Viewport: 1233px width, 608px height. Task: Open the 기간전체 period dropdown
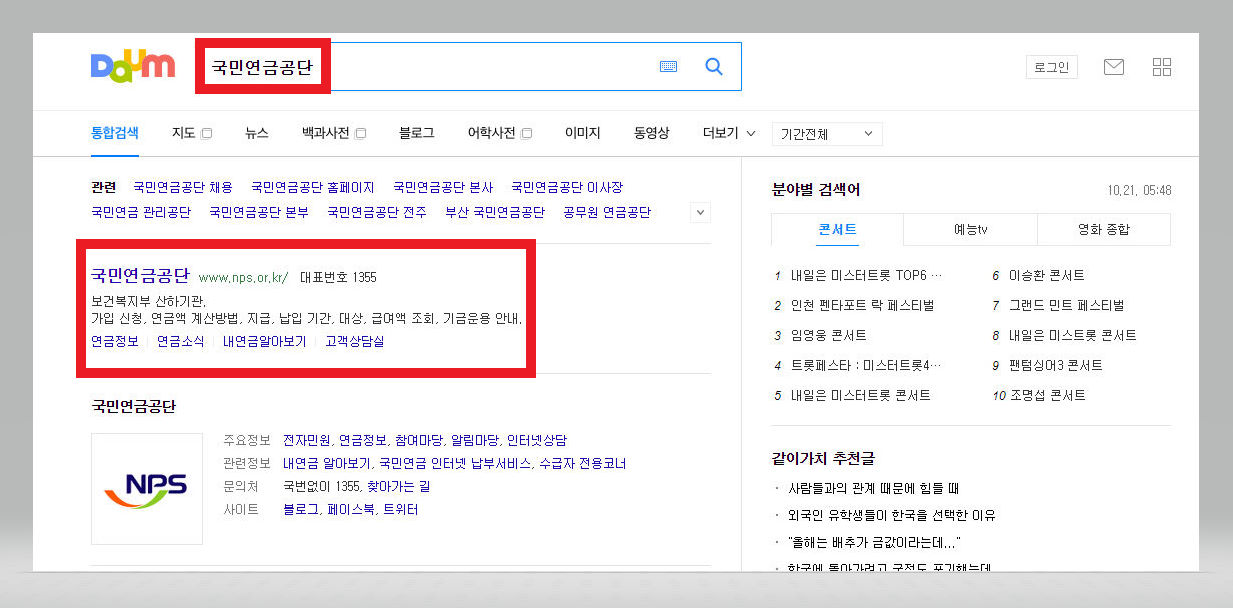click(827, 134)
